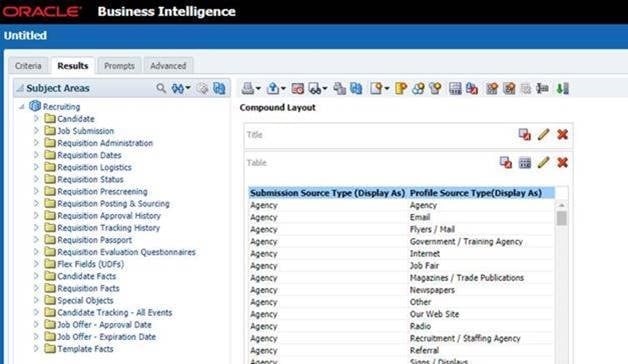Switch to the Criteria tab
Screen dimensions: 628x364
(x=28, y=66)
